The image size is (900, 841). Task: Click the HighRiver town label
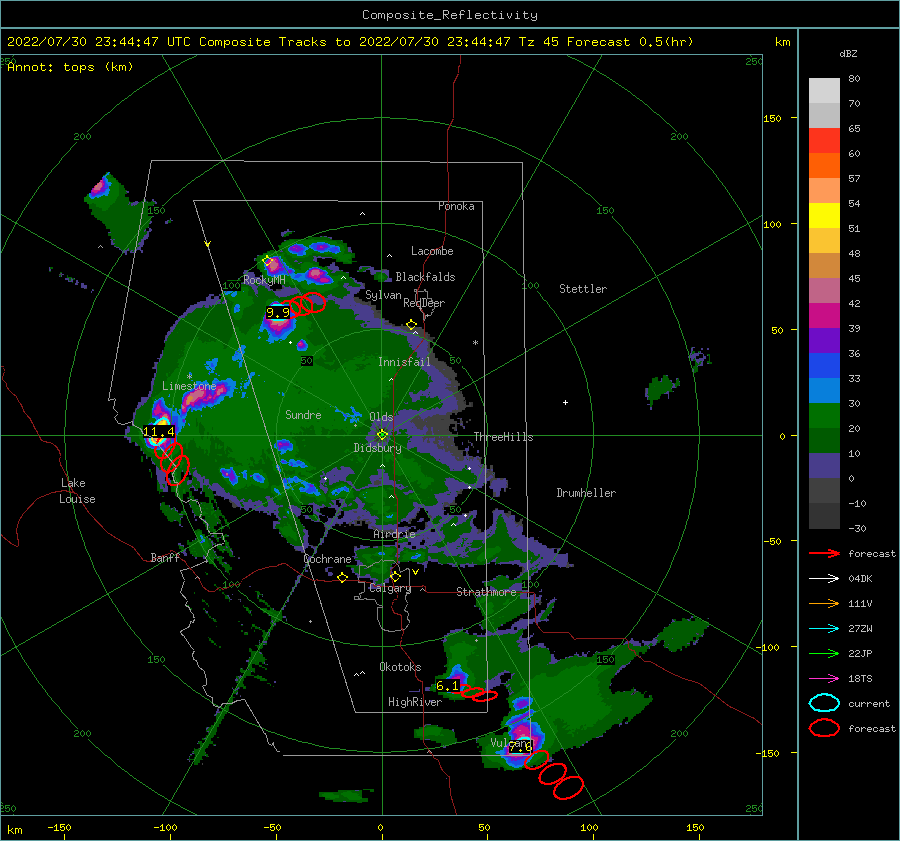pos(415,702)
